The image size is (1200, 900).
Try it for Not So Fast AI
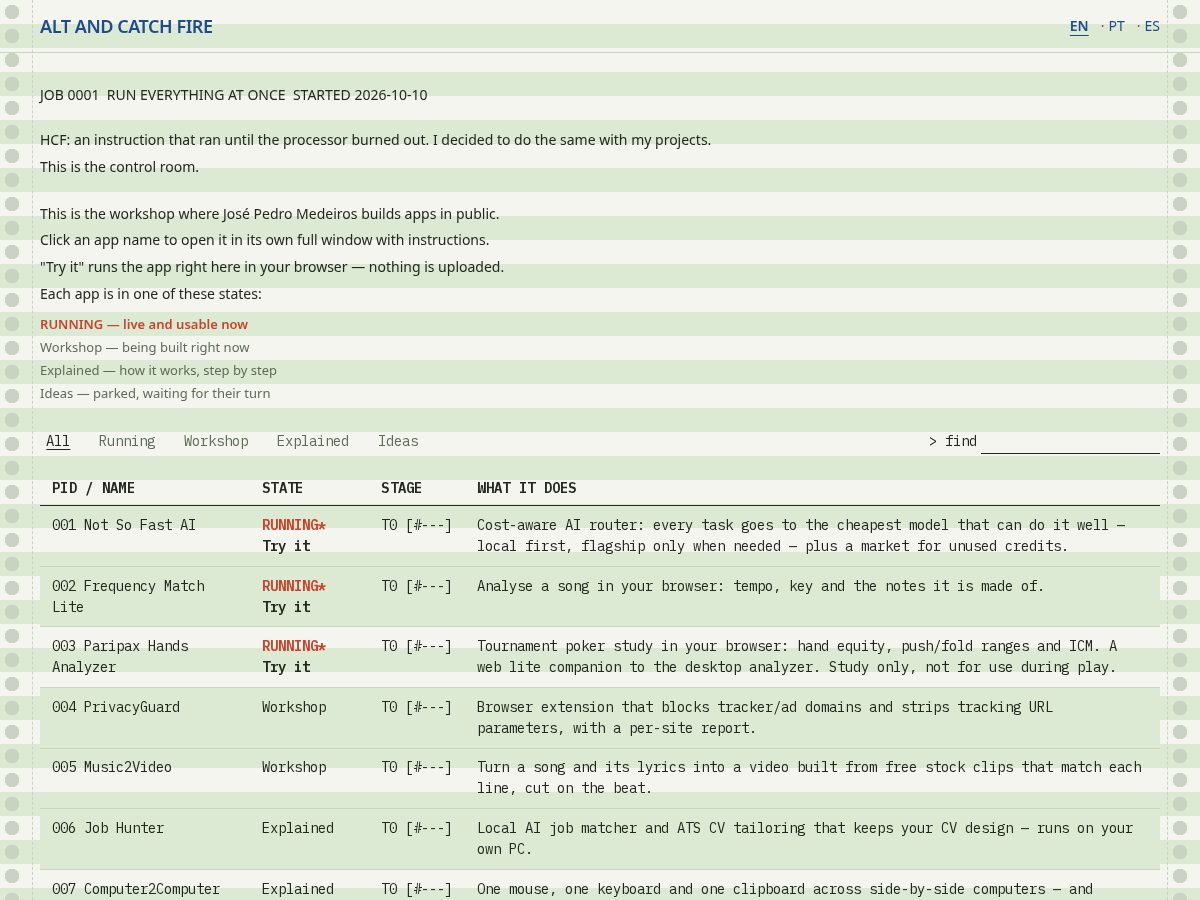point(286,546)
